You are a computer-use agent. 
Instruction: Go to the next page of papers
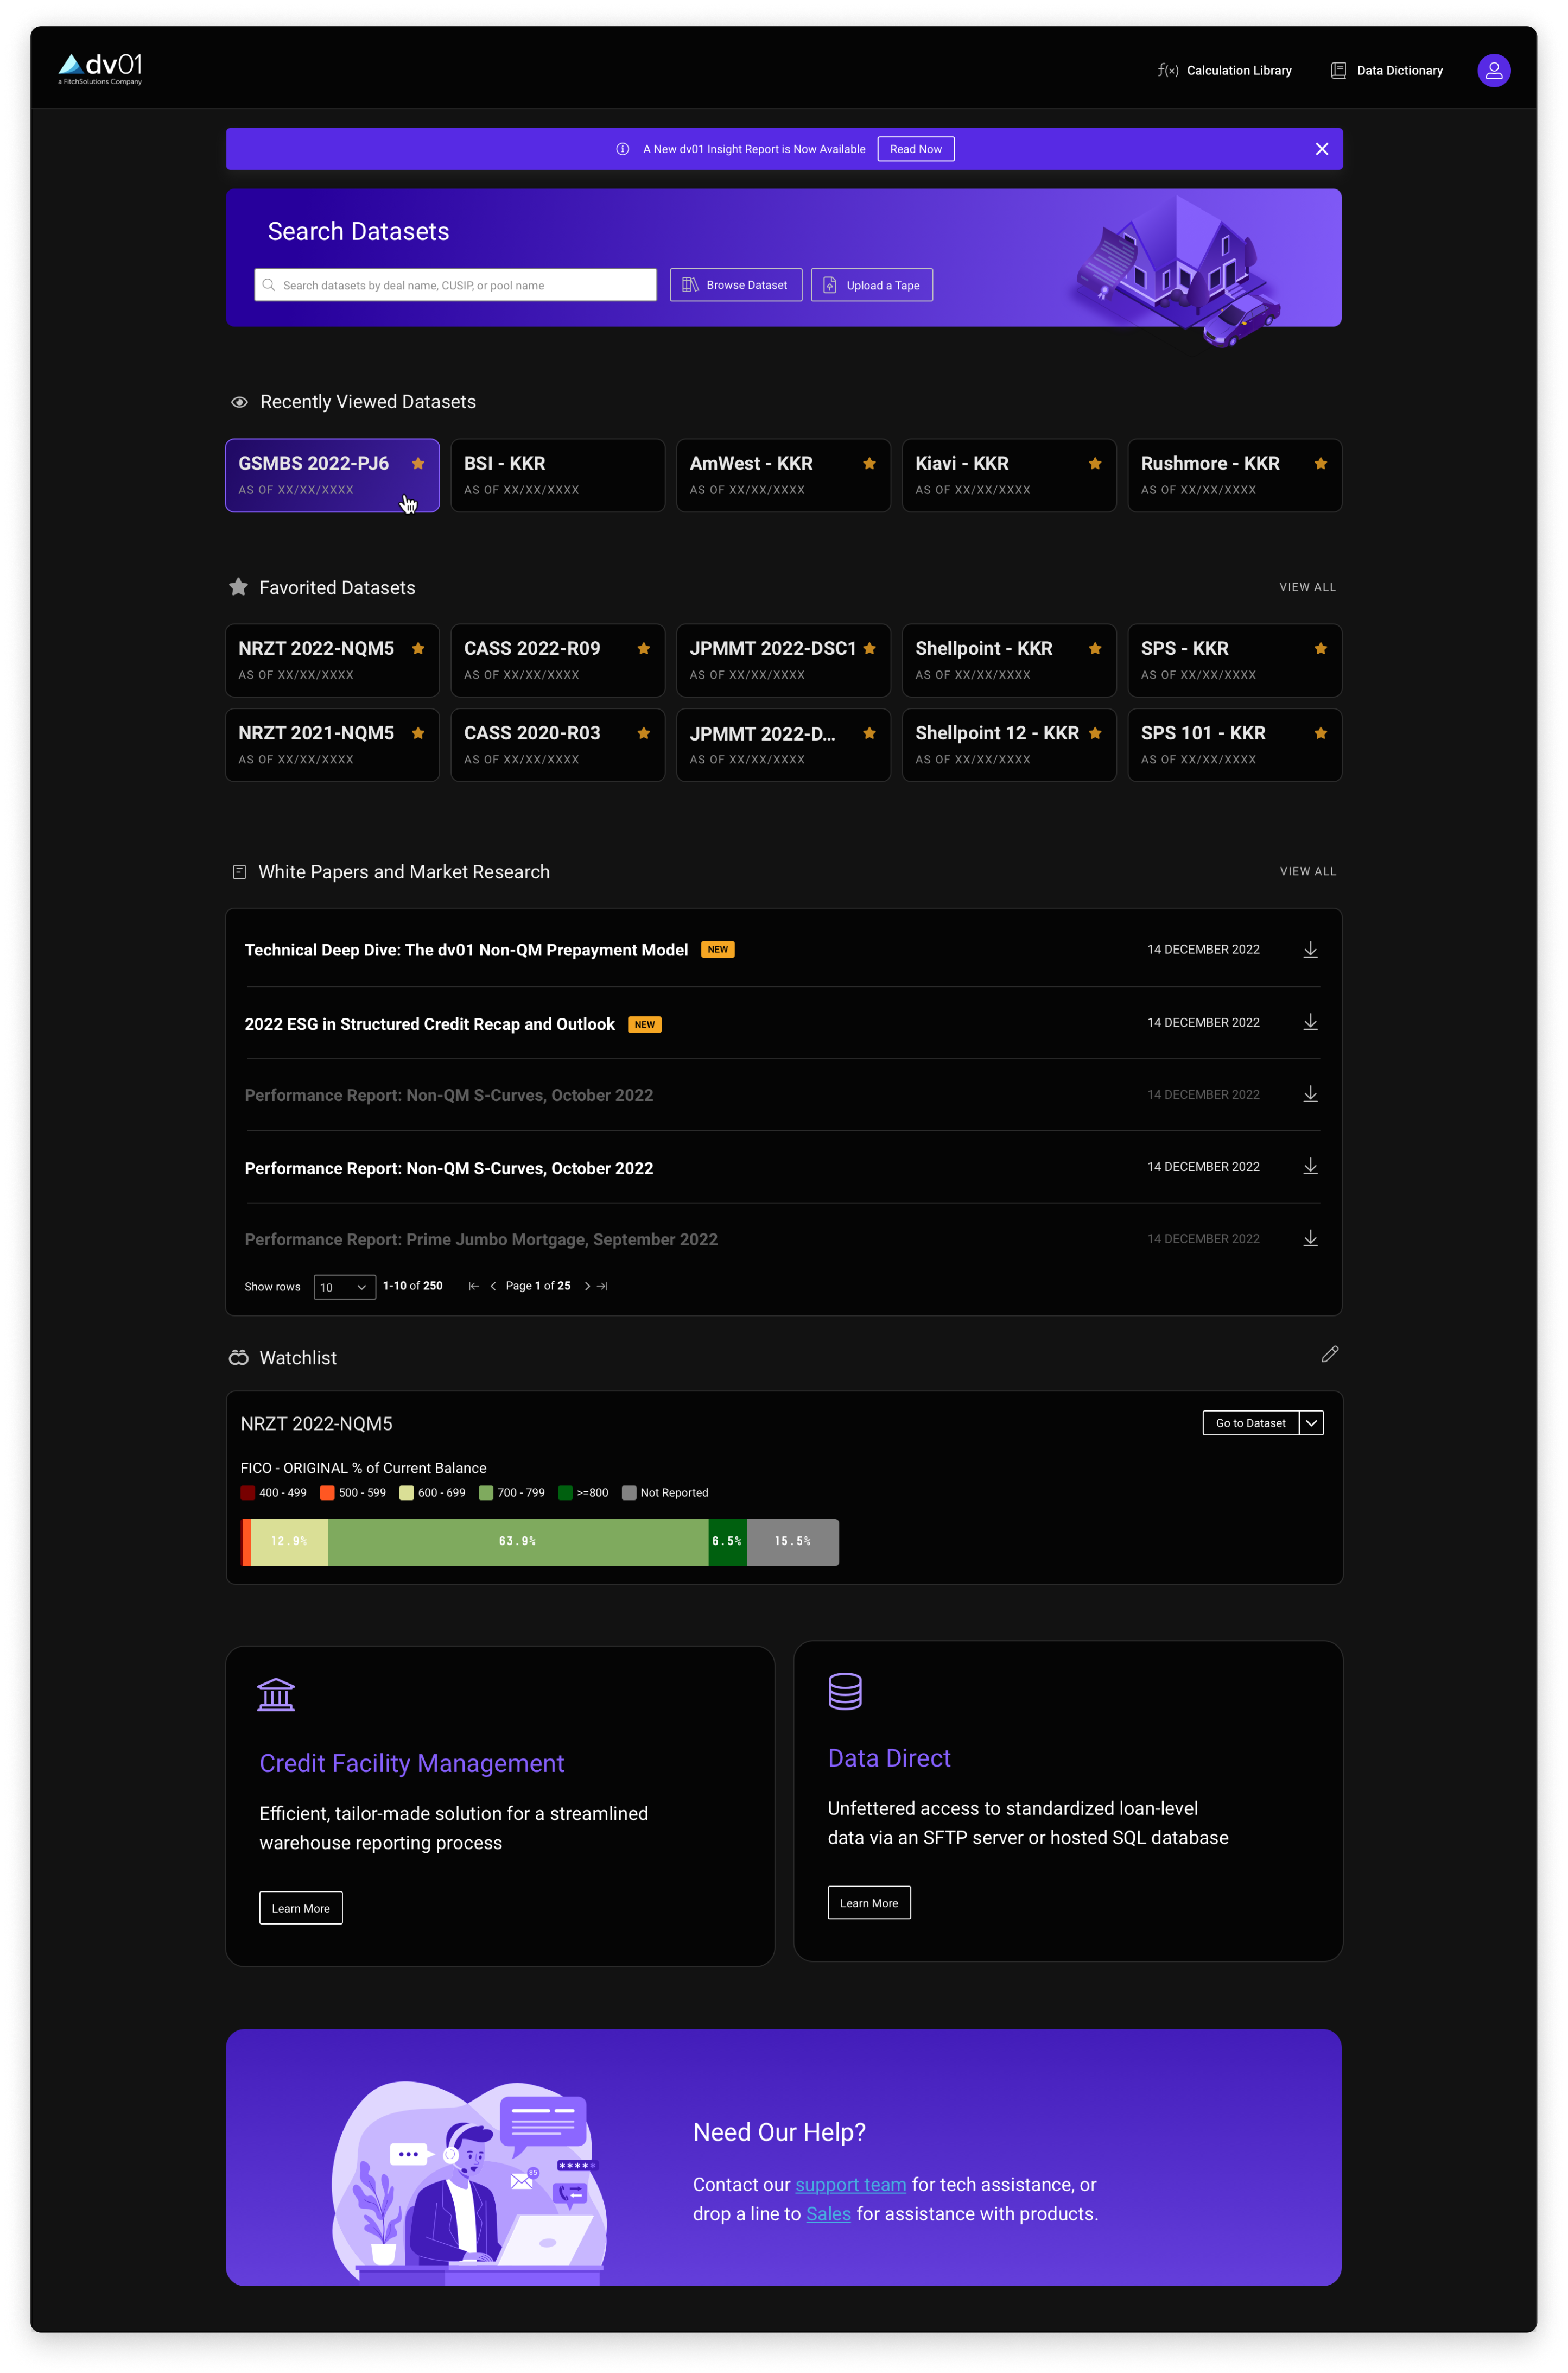pos(587,1286)
